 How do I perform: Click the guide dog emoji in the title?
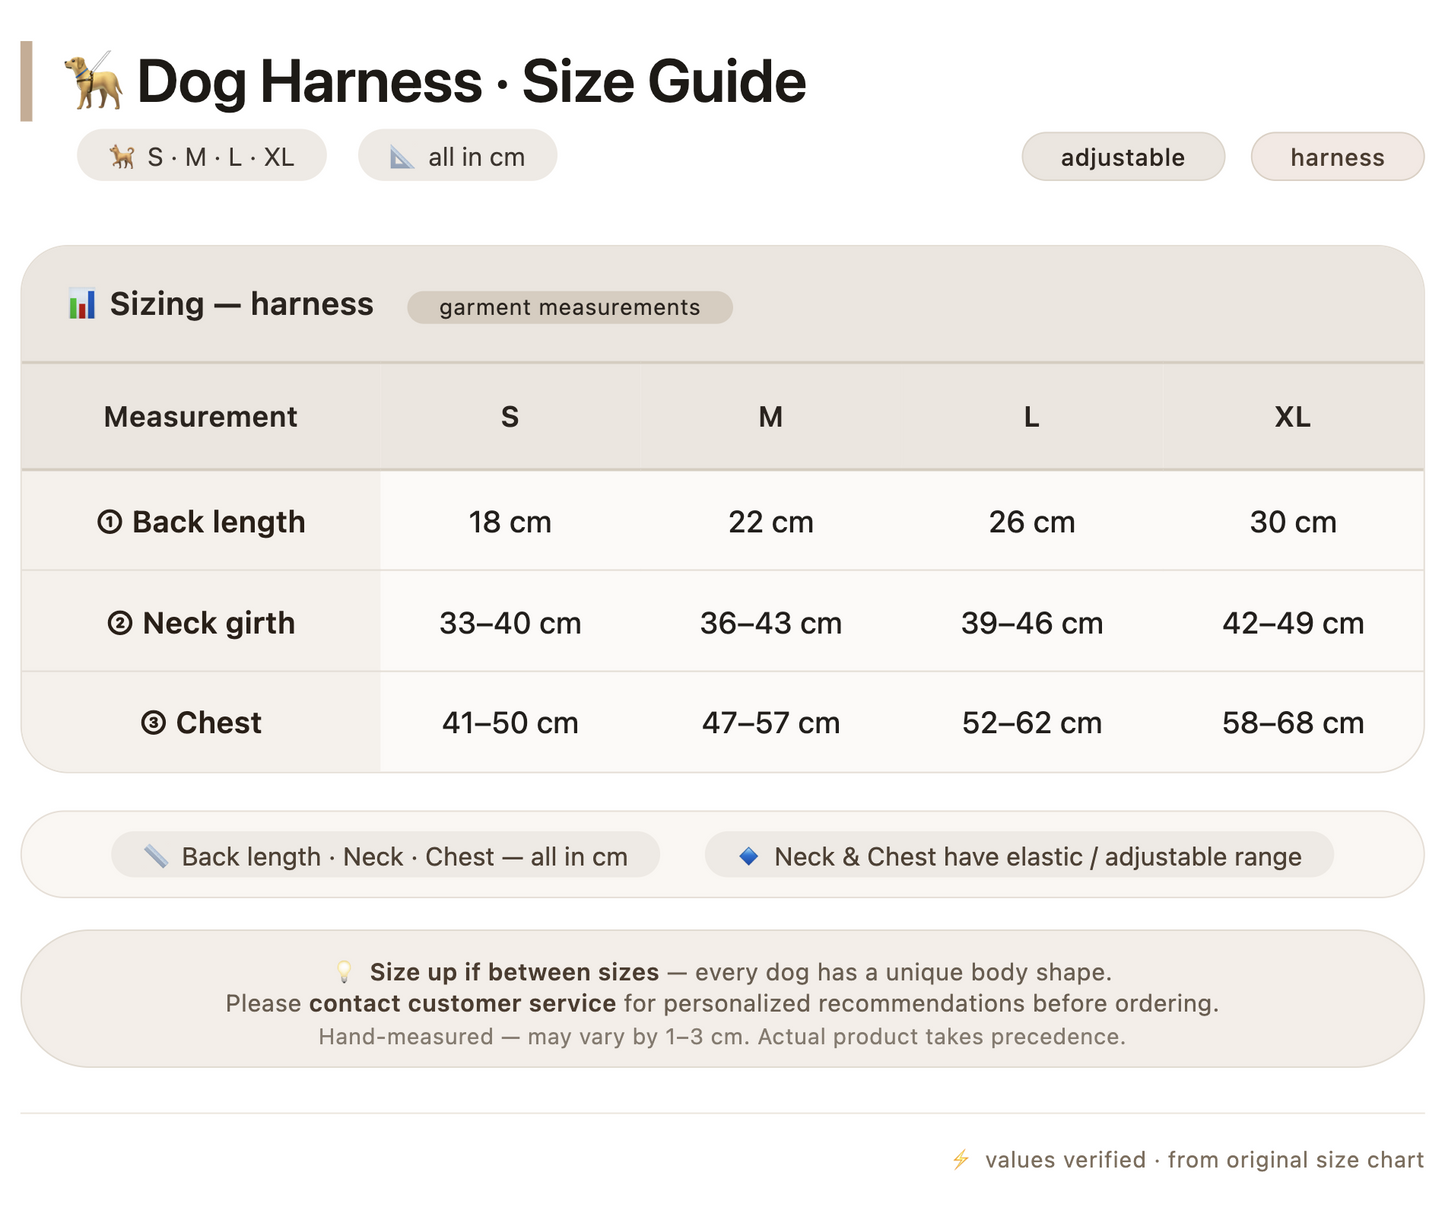94,81
